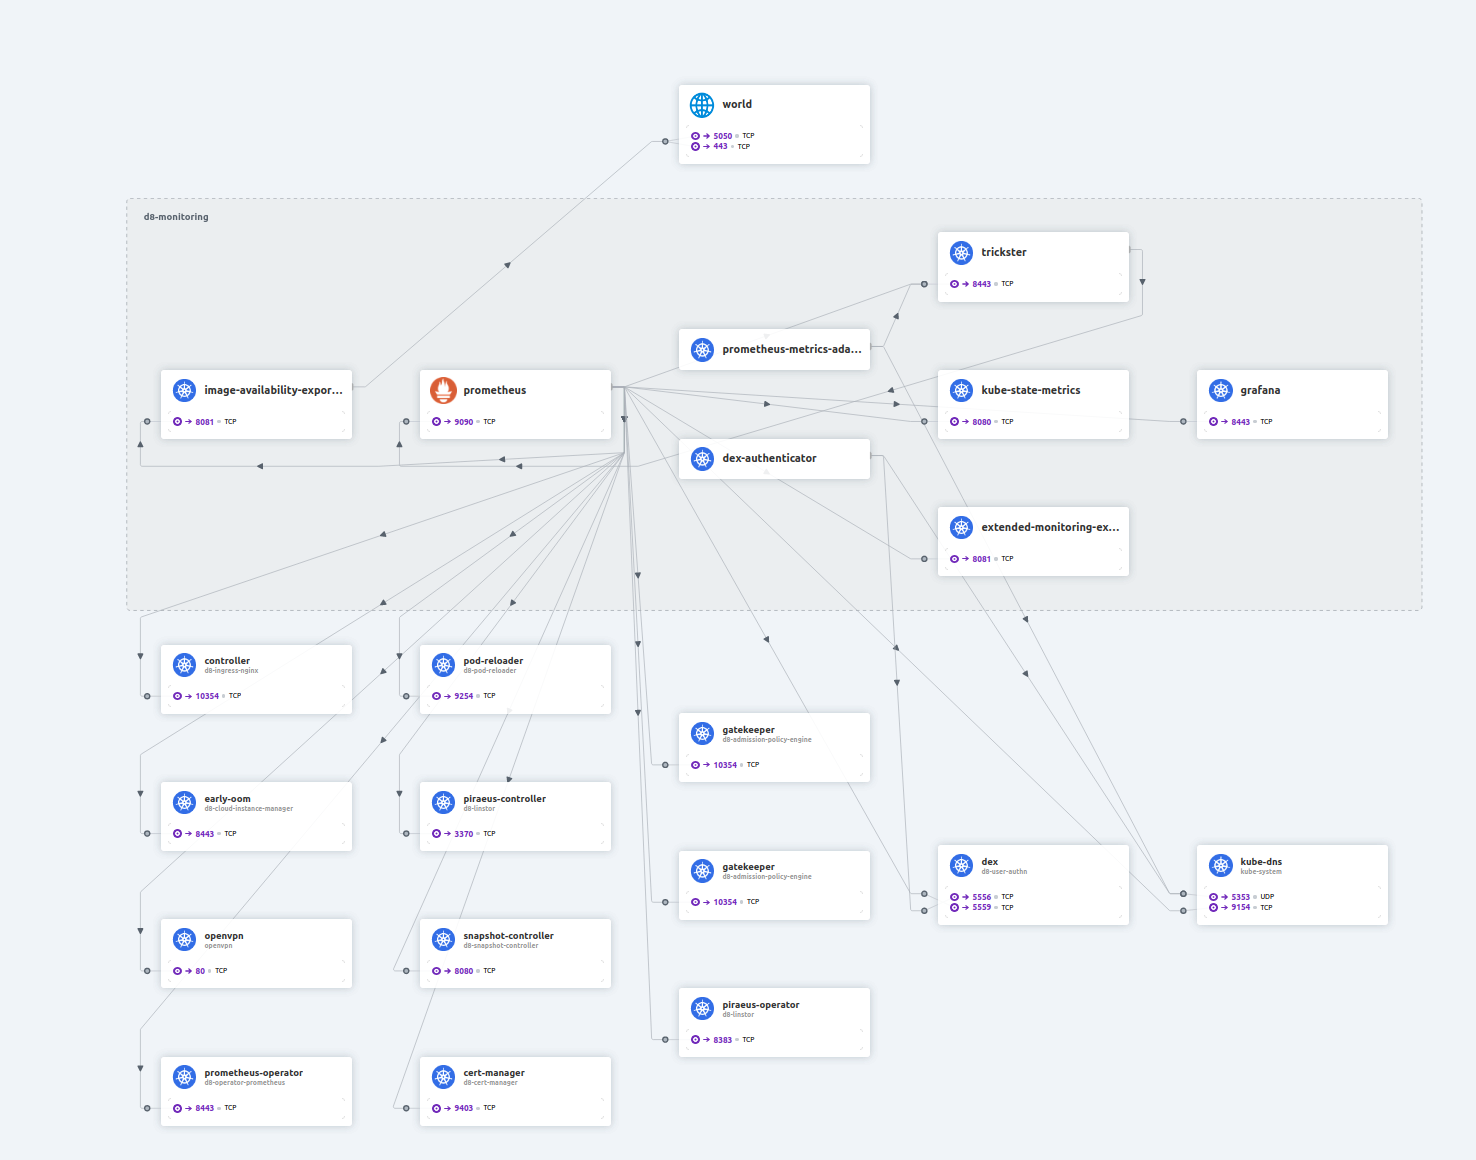
Task: Select the kube-dns service icon
Action: click(1220, 866)
